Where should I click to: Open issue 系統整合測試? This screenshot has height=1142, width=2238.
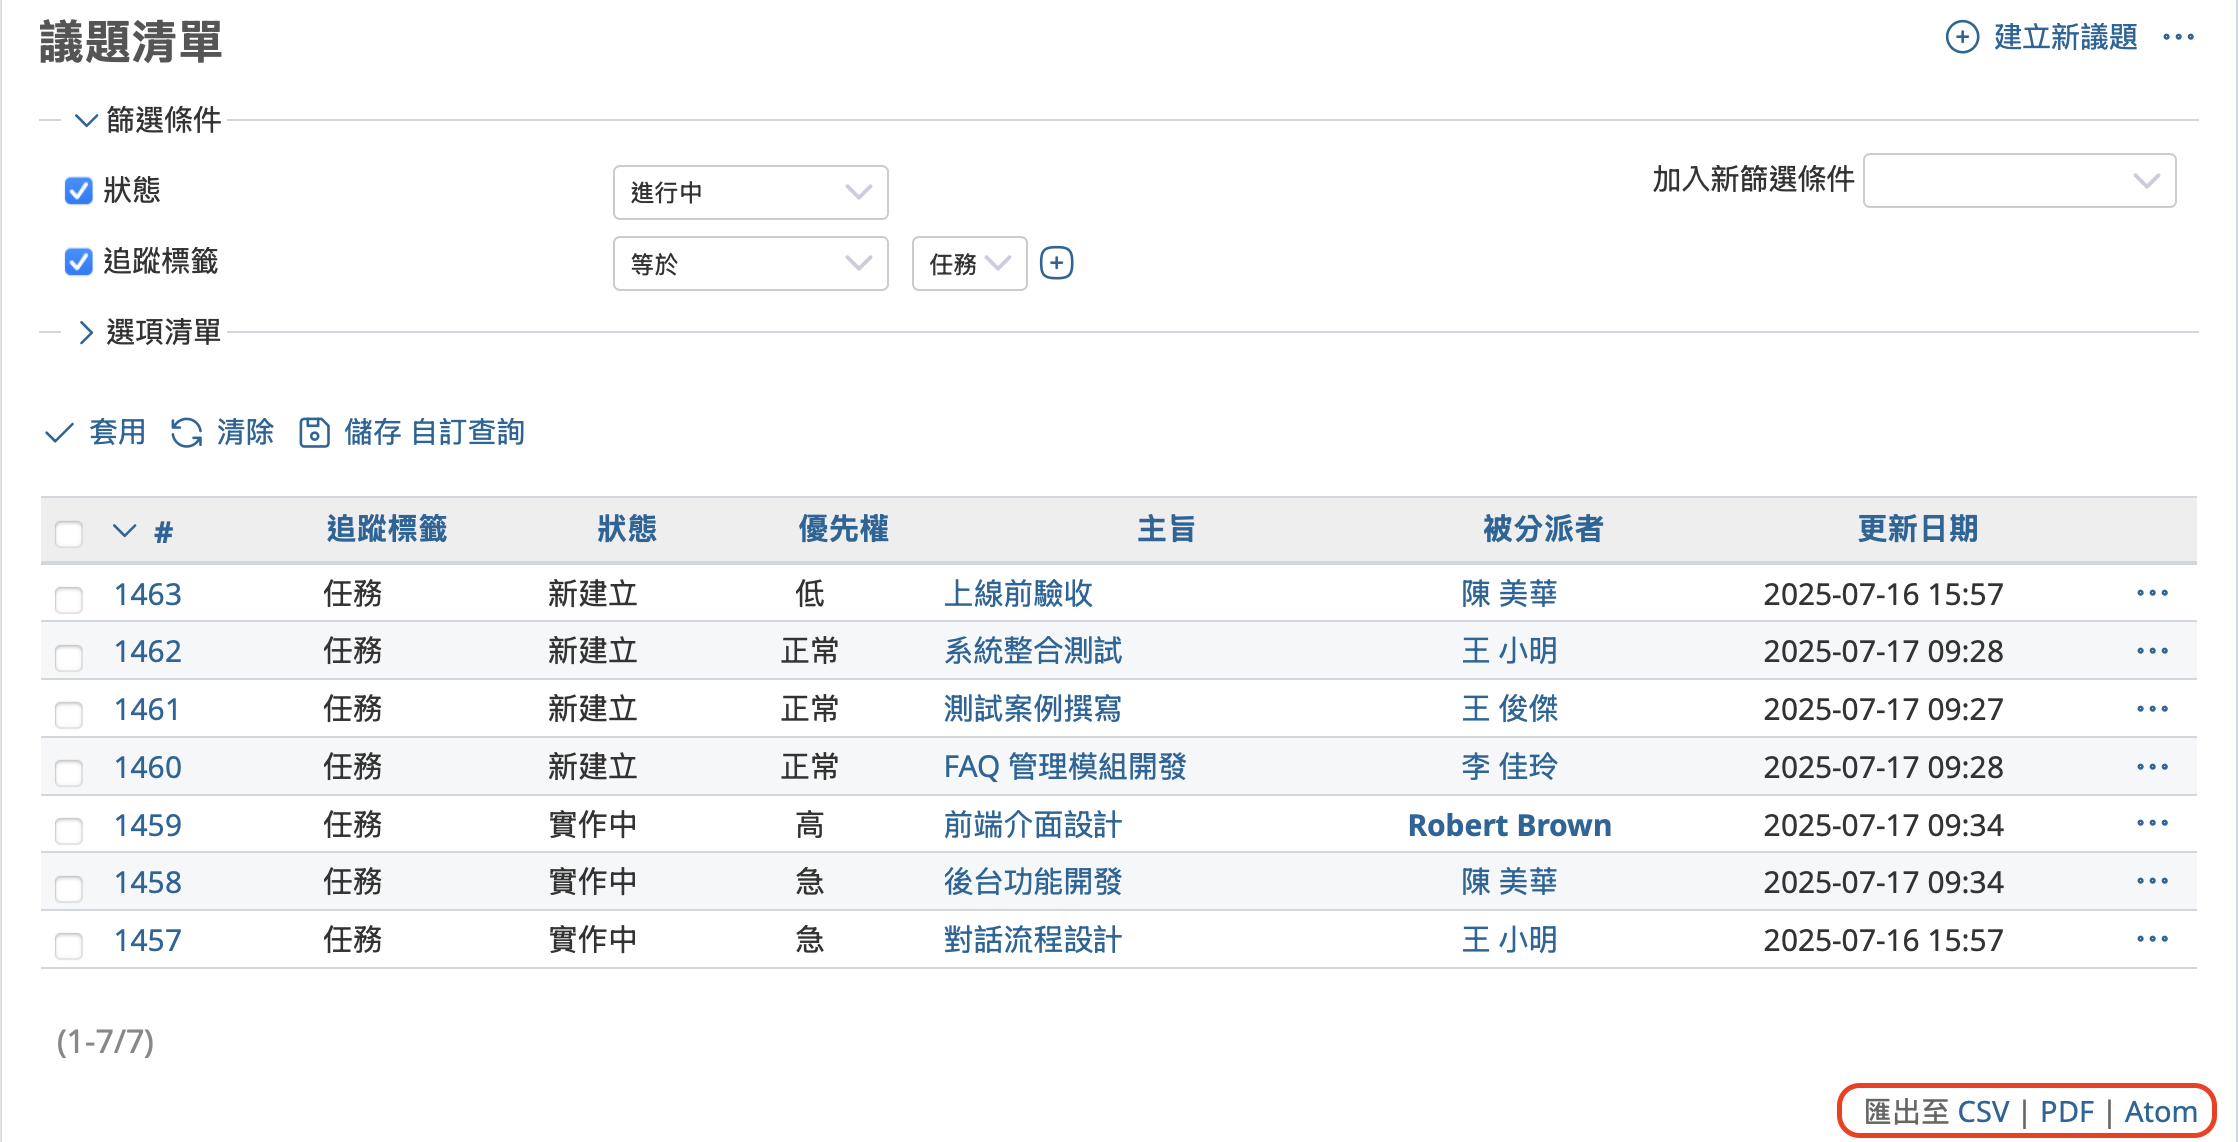[1033, 651]
